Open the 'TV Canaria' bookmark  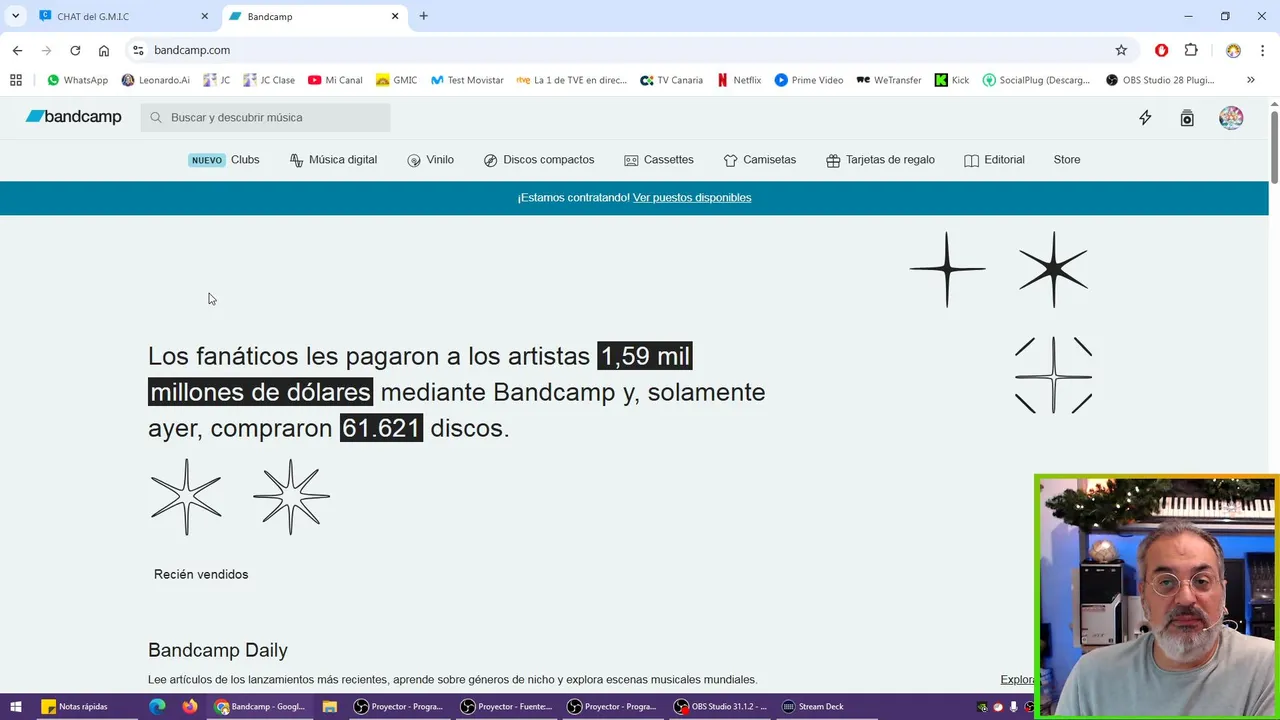(x=671, y=80)
